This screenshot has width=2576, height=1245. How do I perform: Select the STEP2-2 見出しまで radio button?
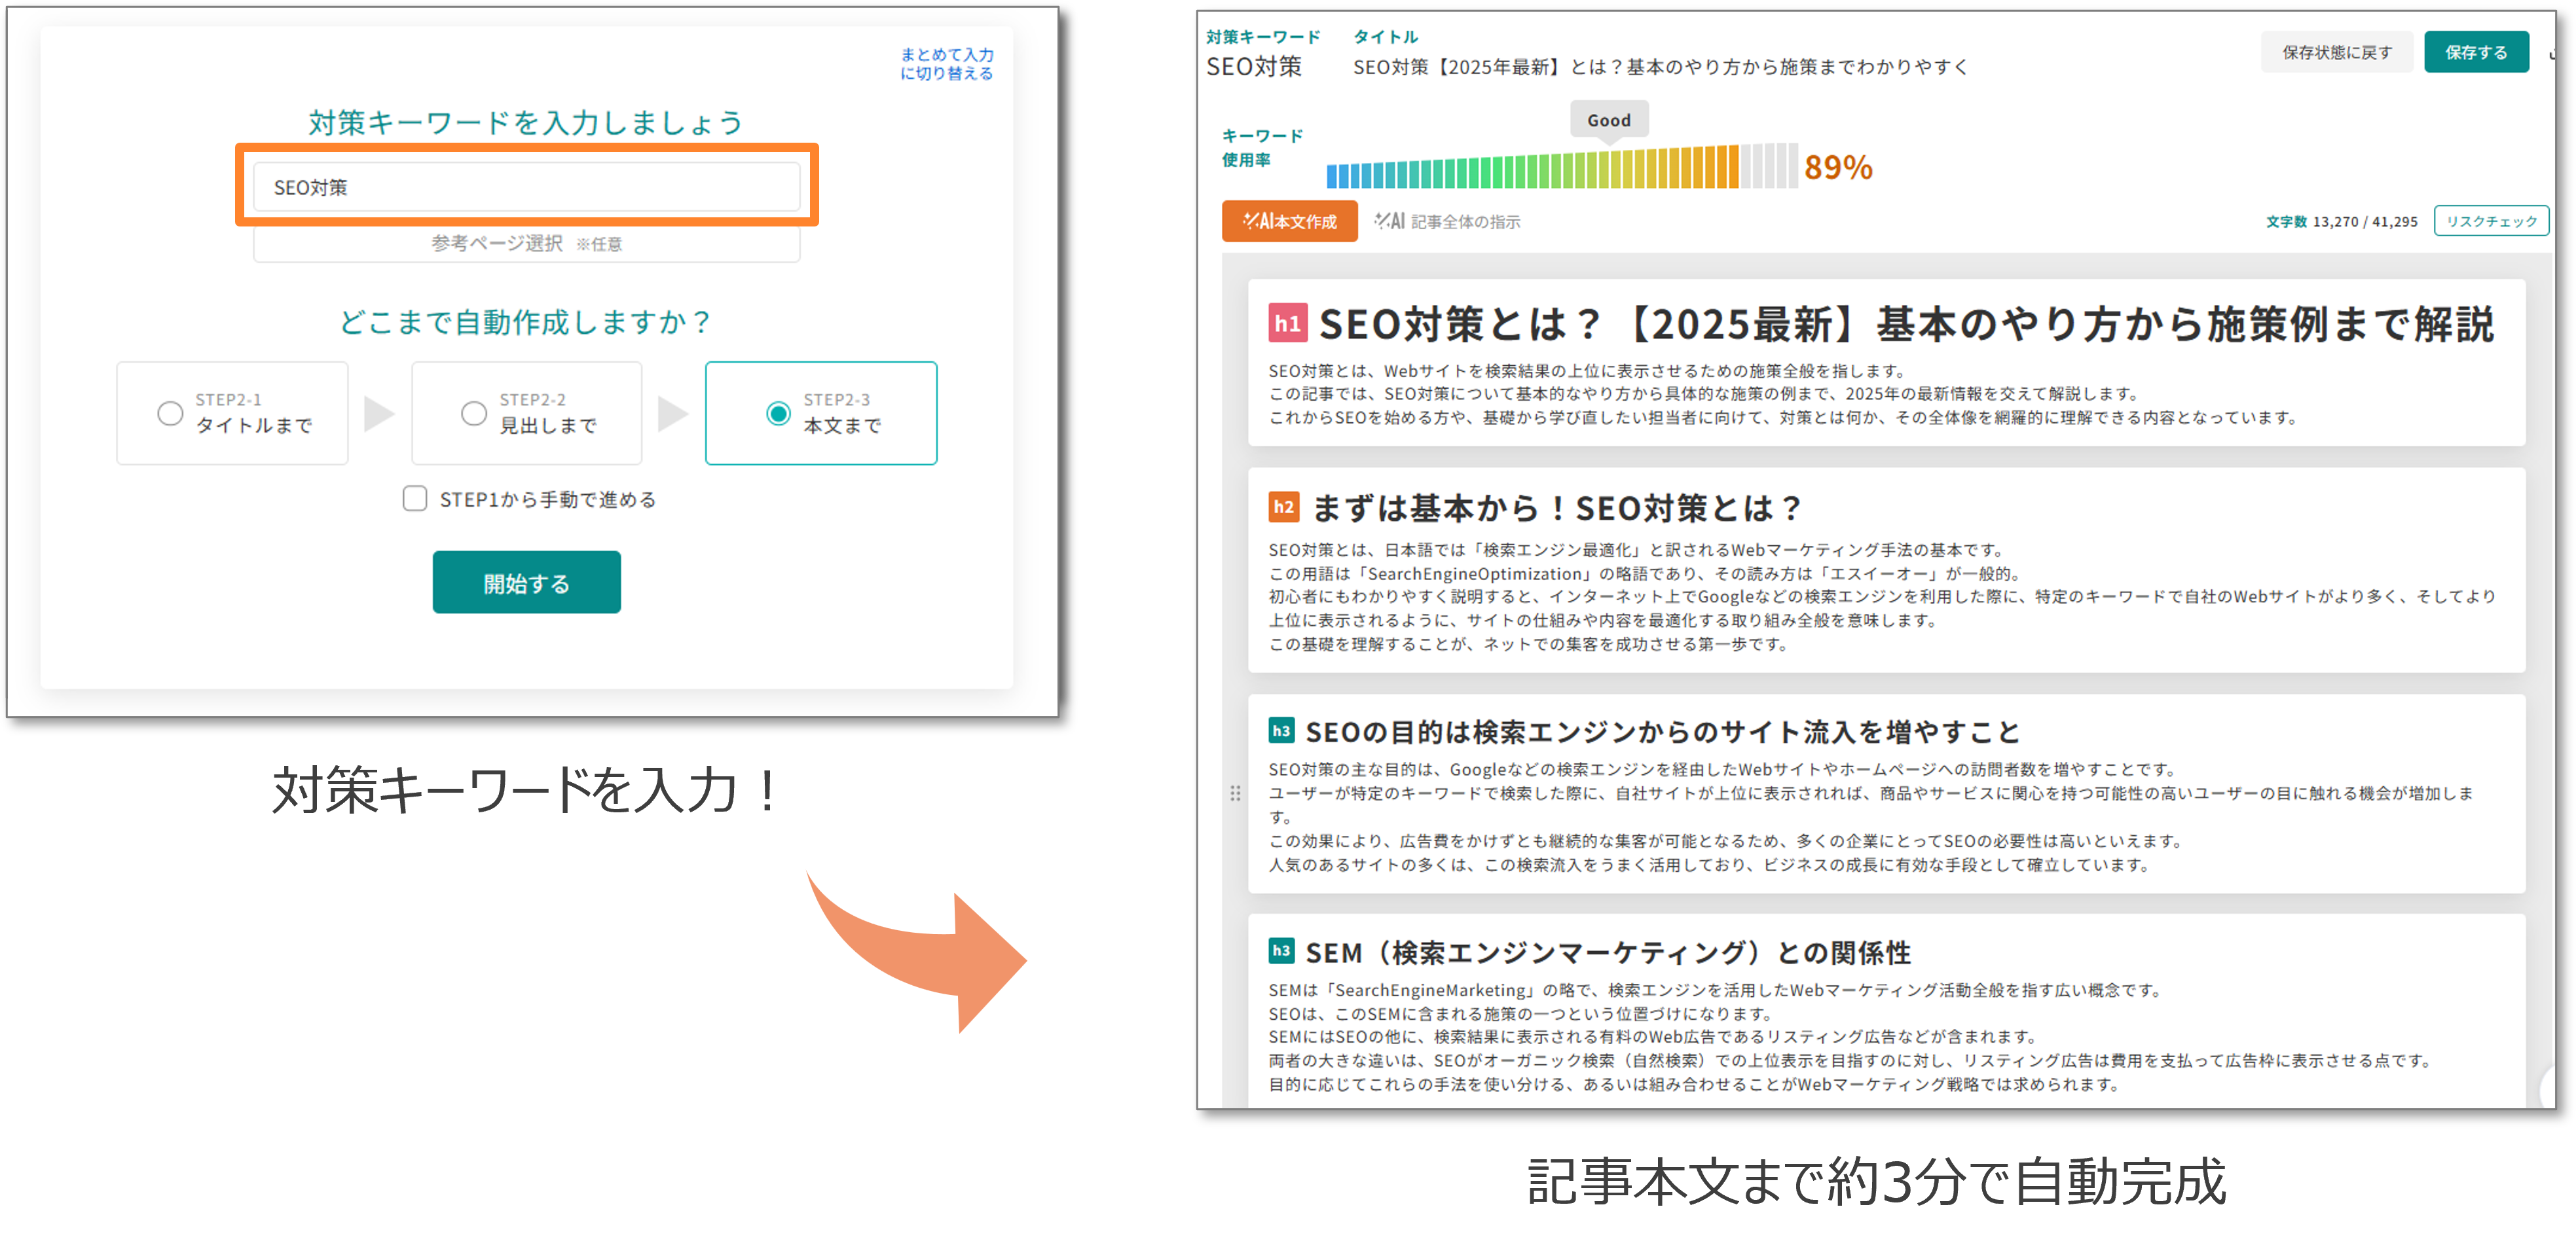474,413
